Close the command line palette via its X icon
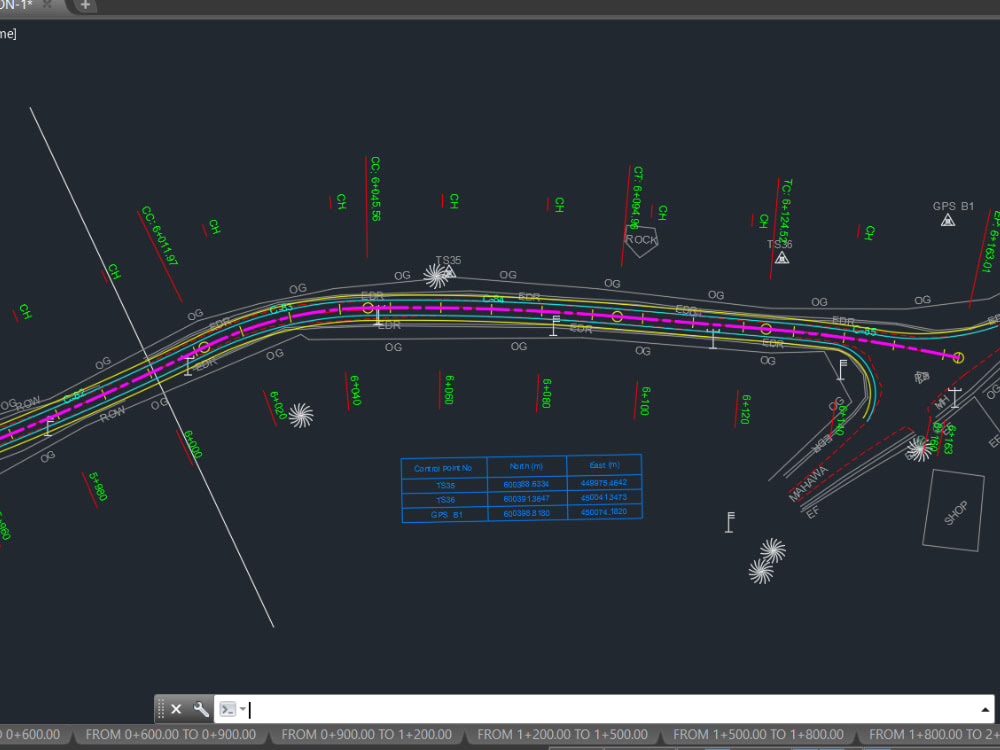 point(176,709)
